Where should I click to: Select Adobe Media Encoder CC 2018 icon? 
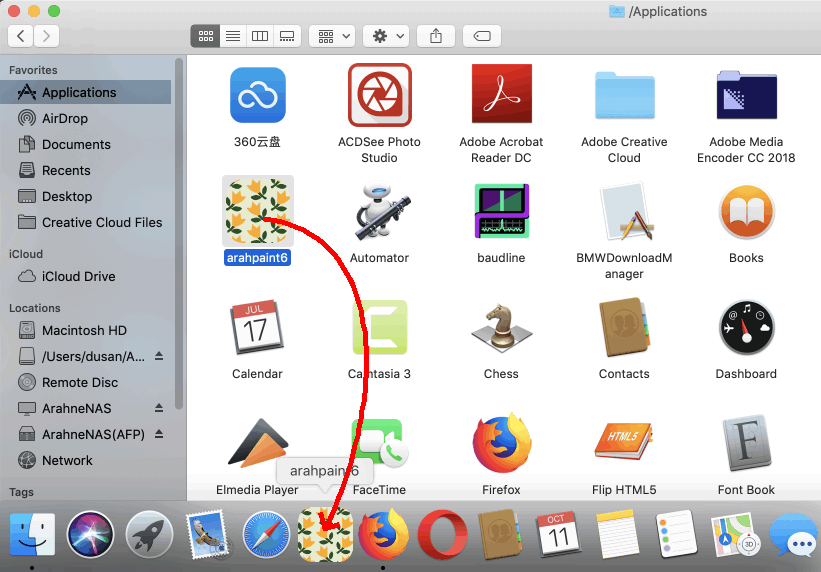746,95
